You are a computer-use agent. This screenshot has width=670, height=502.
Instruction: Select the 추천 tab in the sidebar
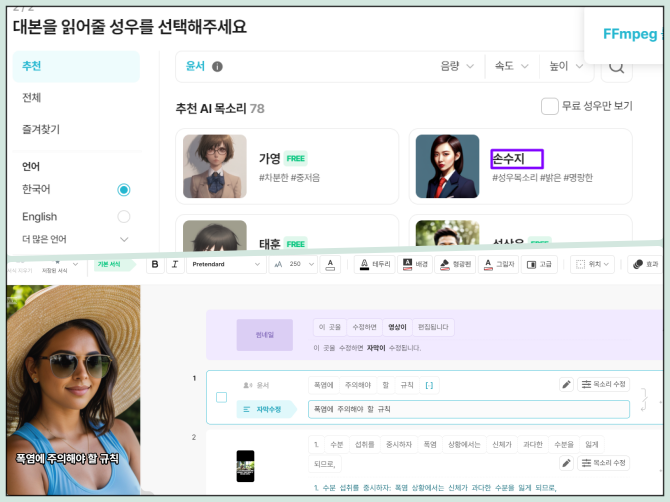pyautogui.click(x=76, y=66)
